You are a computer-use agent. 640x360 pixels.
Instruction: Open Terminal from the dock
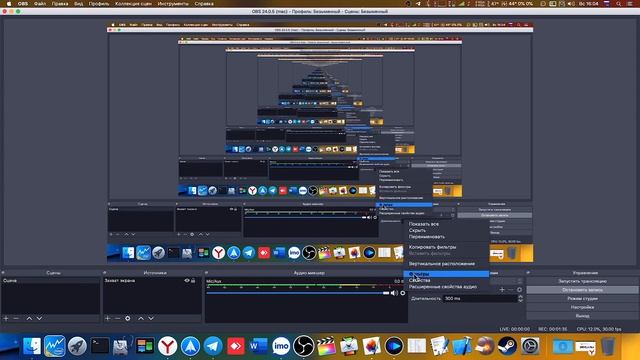(100, 346)
